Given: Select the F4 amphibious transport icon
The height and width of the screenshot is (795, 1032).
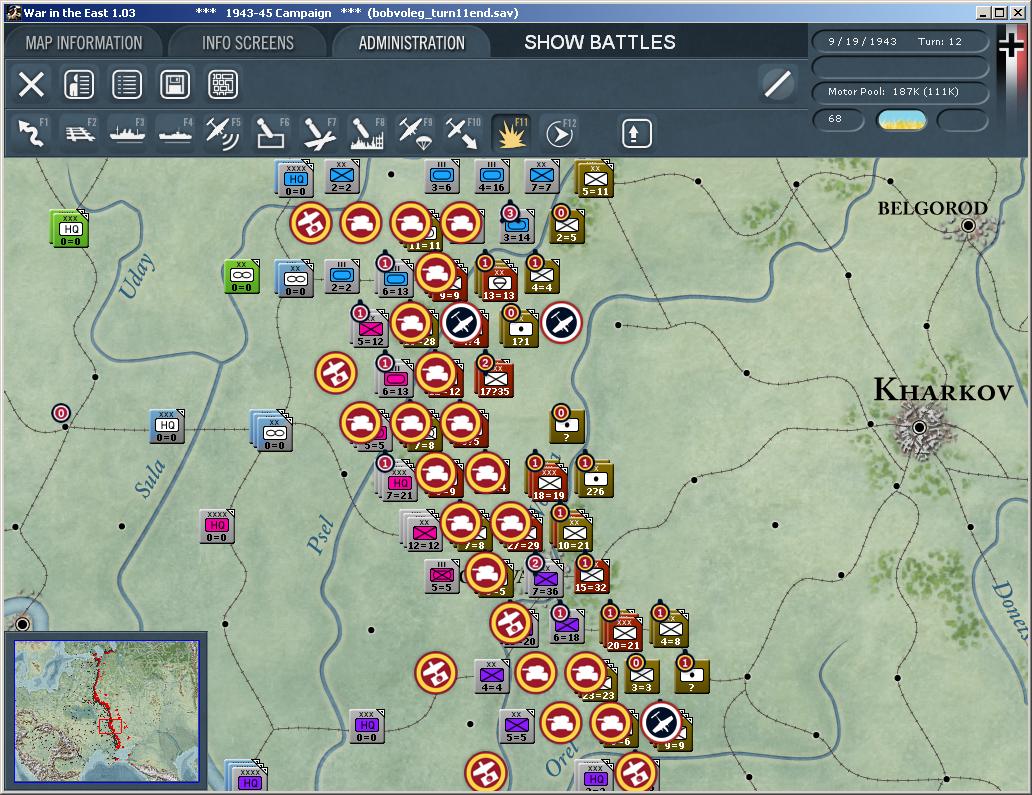Looking at the screenshot, I should click(175, 134).
